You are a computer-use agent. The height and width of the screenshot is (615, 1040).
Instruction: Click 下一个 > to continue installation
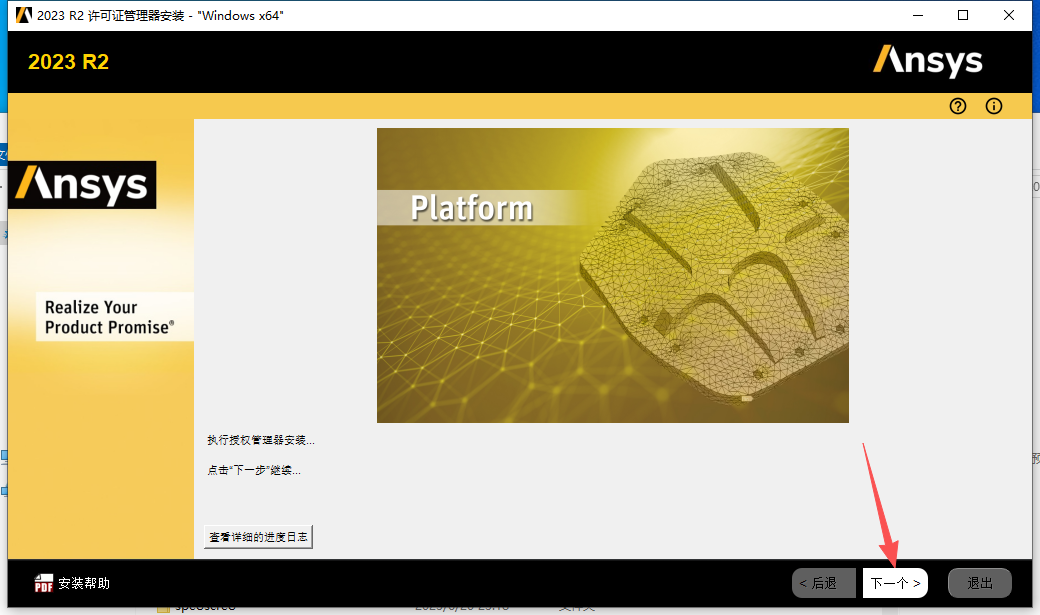click(x=894, y=582)
